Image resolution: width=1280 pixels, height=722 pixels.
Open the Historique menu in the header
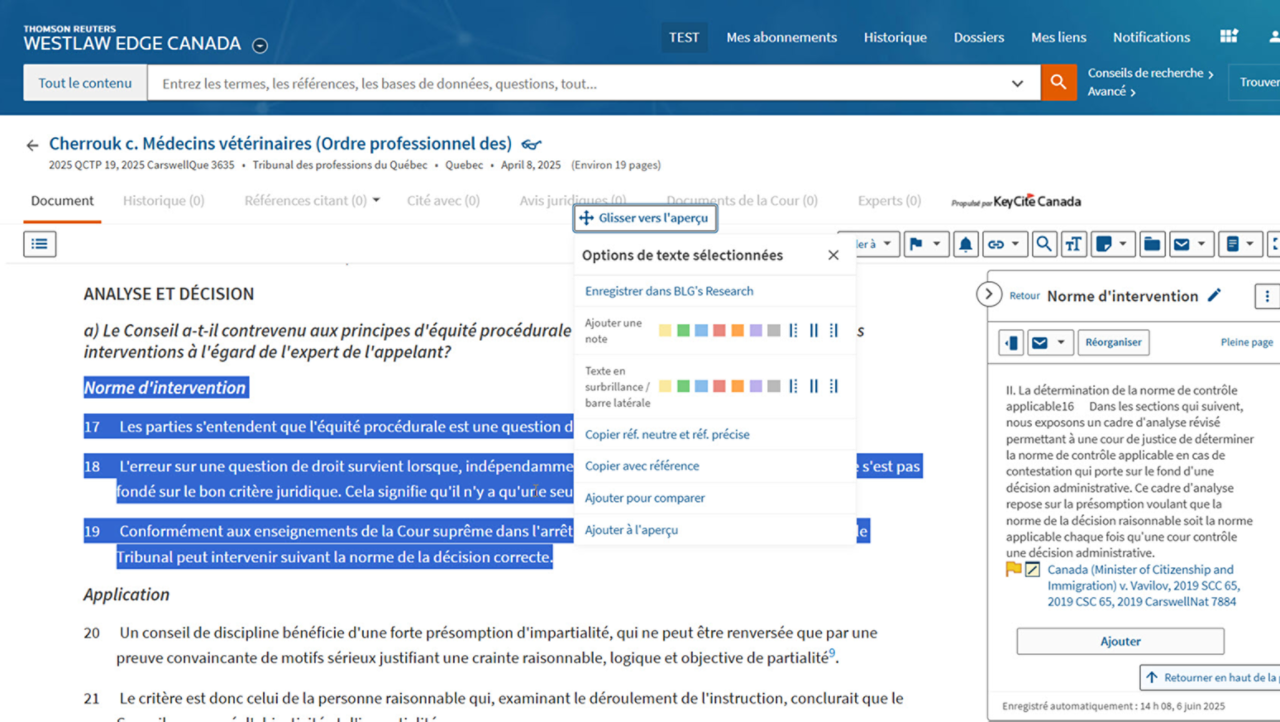coord(895,37)
